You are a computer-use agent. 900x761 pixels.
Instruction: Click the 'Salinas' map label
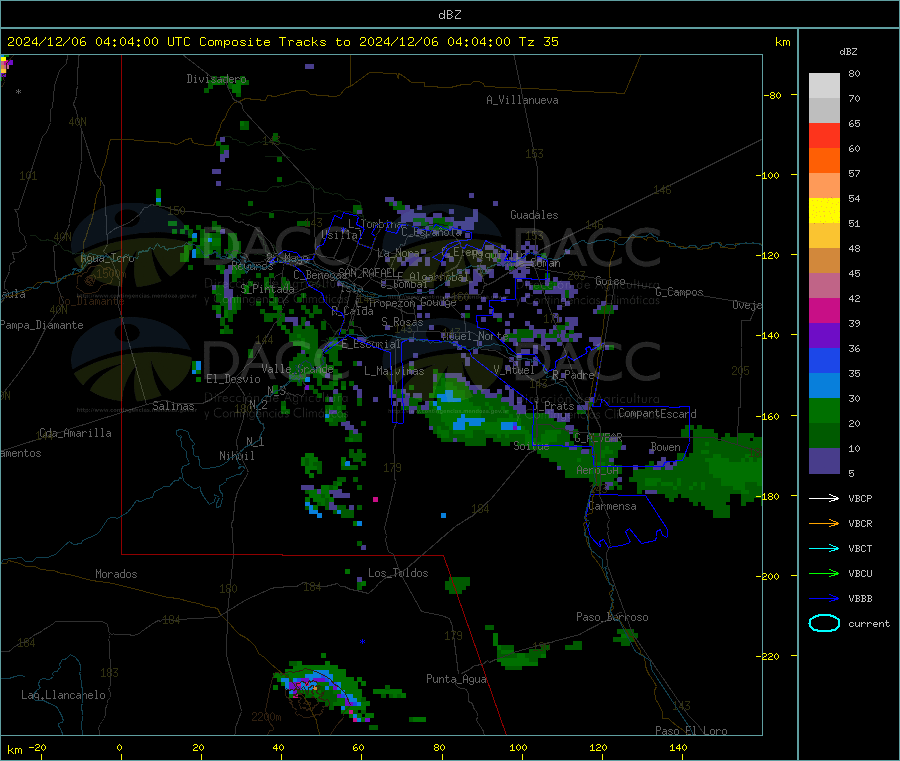(x=173, y=406)
